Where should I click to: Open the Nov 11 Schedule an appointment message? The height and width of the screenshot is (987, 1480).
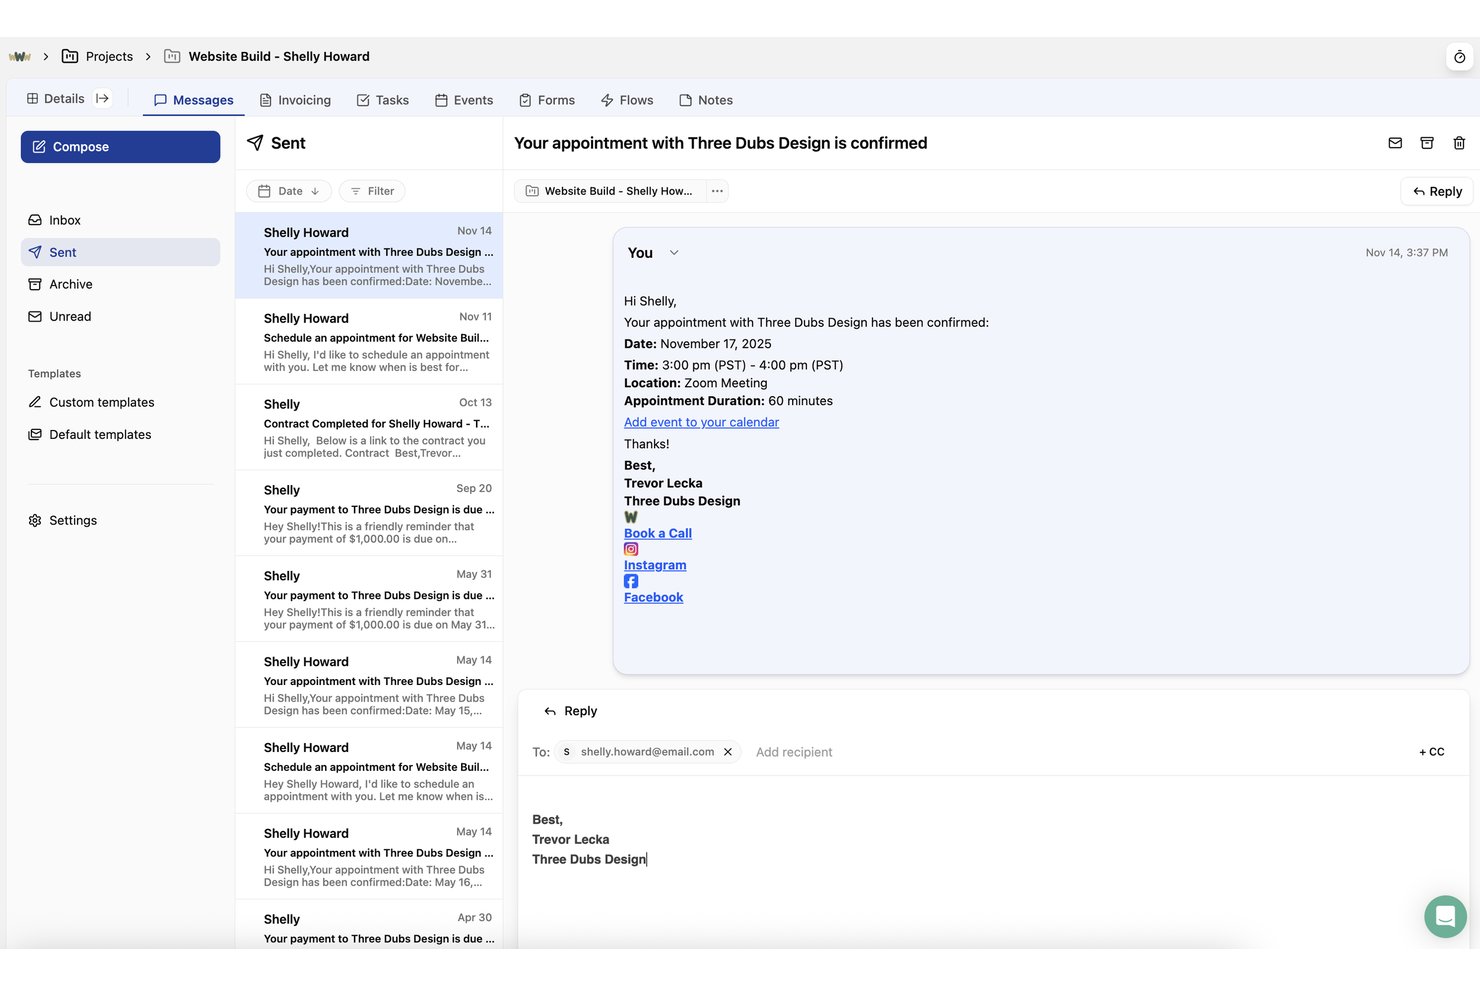pos(369,342)
